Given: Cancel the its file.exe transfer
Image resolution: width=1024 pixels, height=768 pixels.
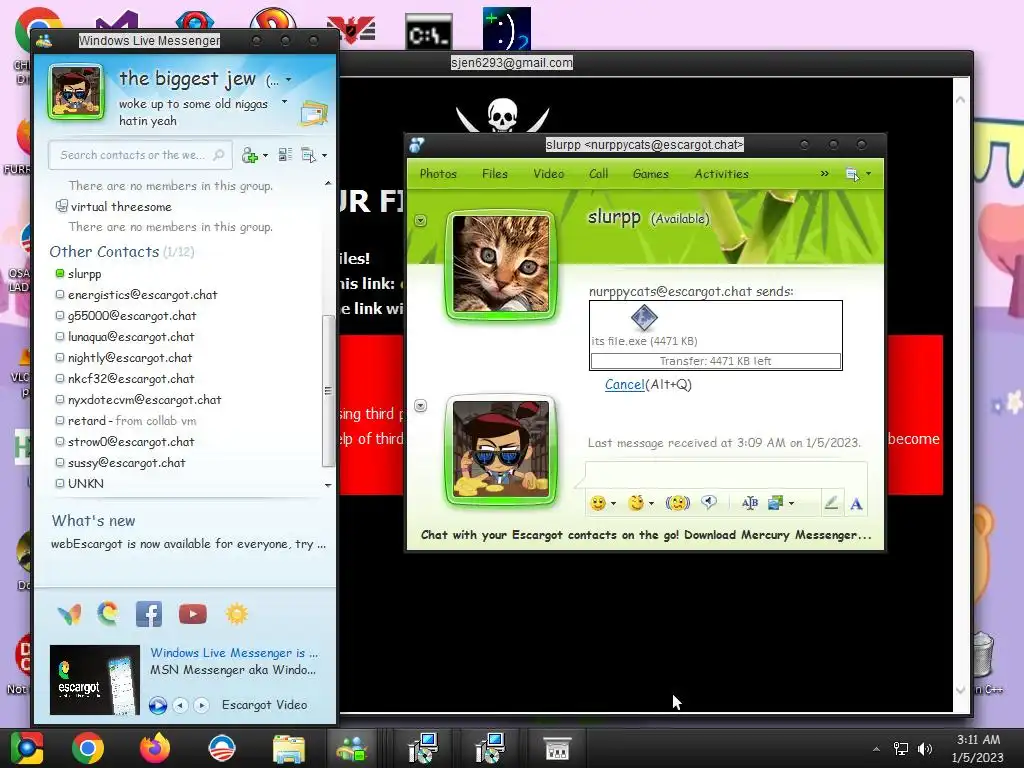Looking at the screenshot, I should [x=624, y=385].
